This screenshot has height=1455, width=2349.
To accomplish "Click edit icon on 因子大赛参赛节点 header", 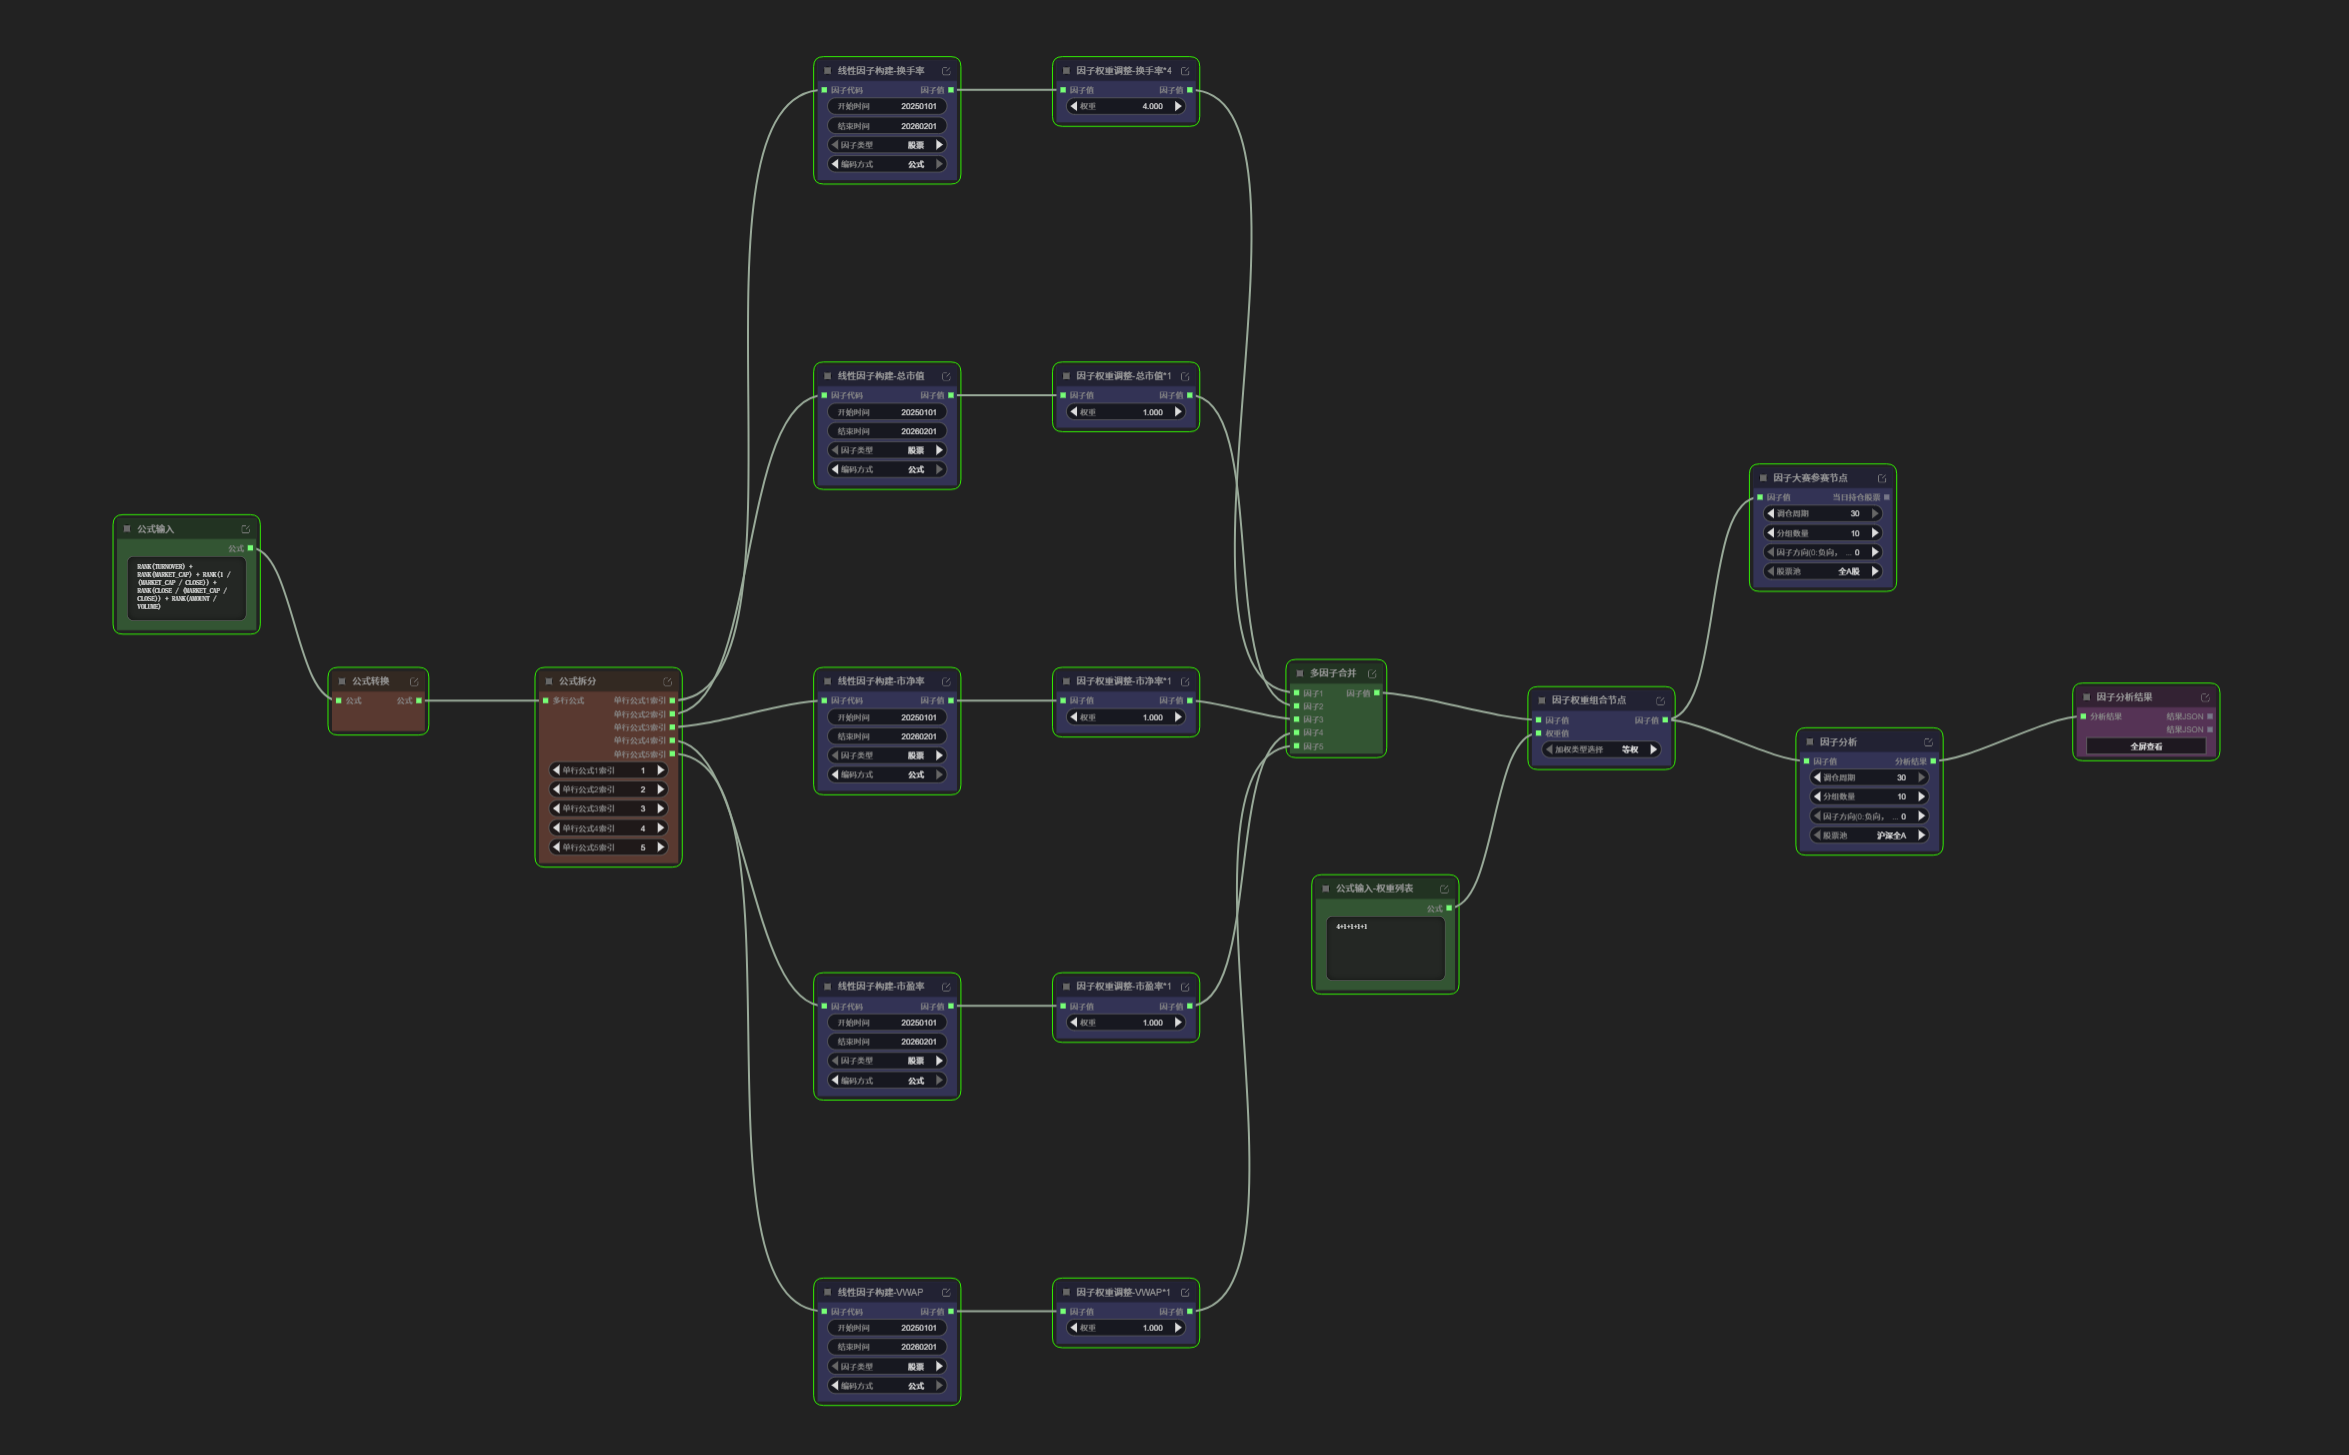I will (1881, 478).
